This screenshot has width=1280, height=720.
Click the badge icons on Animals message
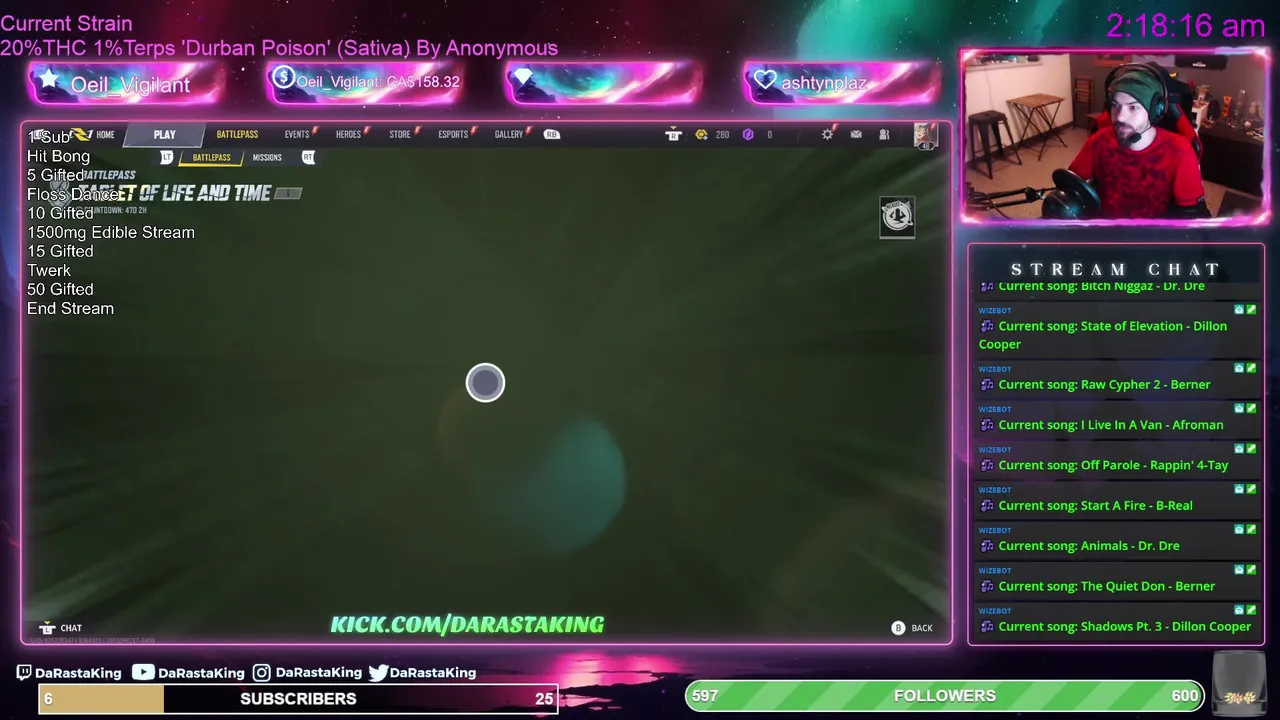pyautogui.click(x=1245, y=529)
